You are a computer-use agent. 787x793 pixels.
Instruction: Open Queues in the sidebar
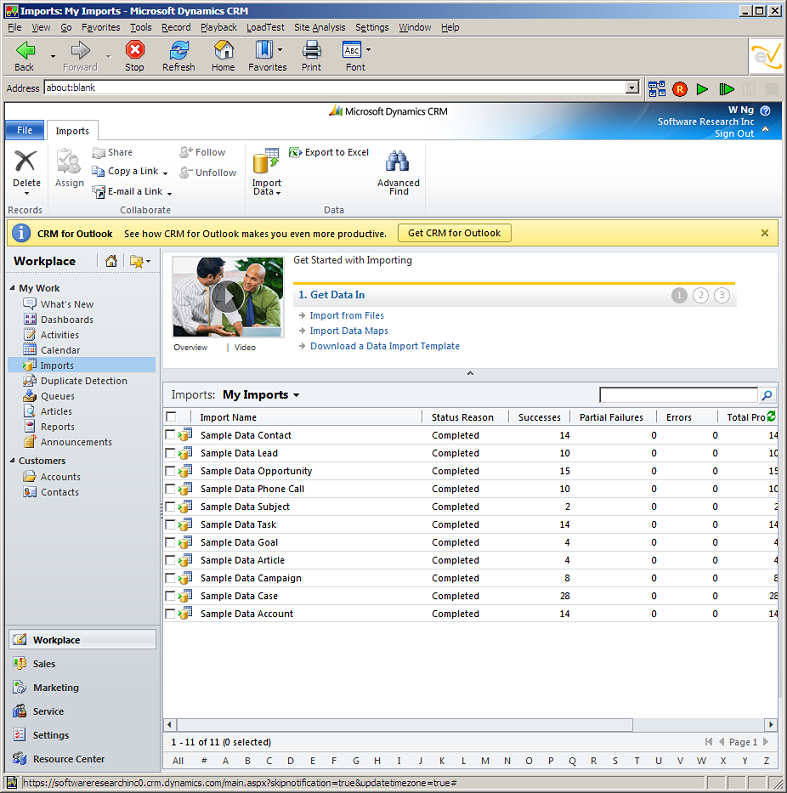click(x=58, y=396)
